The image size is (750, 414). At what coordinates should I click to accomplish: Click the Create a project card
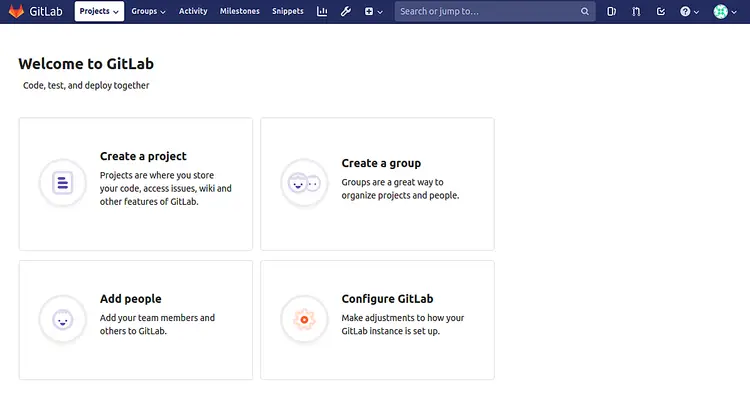[135, 183]
